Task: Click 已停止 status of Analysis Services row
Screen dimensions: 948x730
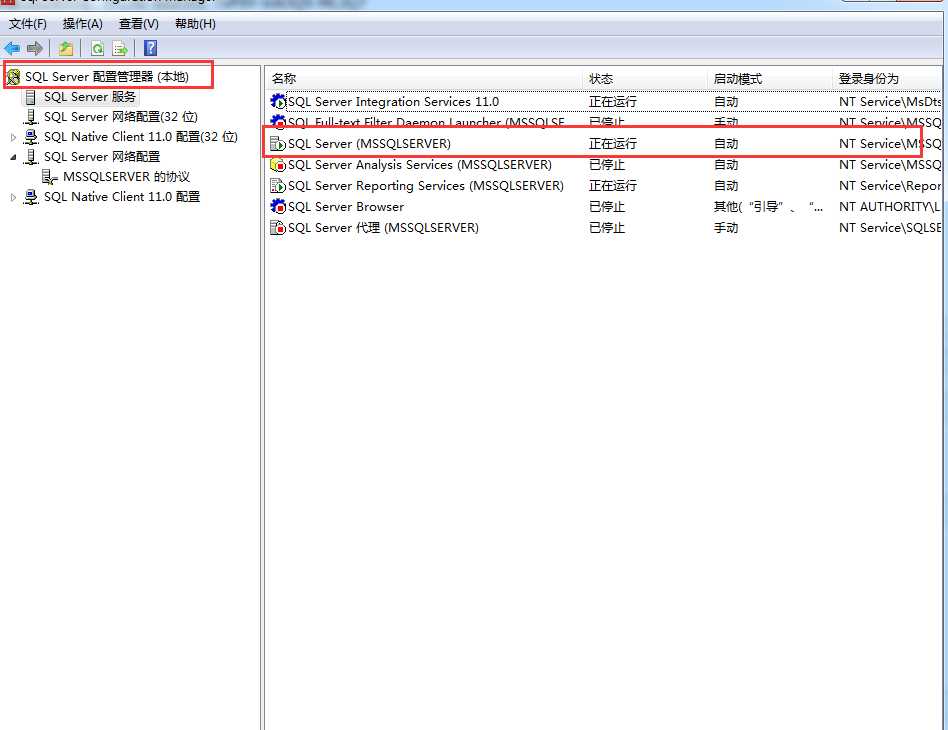Action: 606,165
